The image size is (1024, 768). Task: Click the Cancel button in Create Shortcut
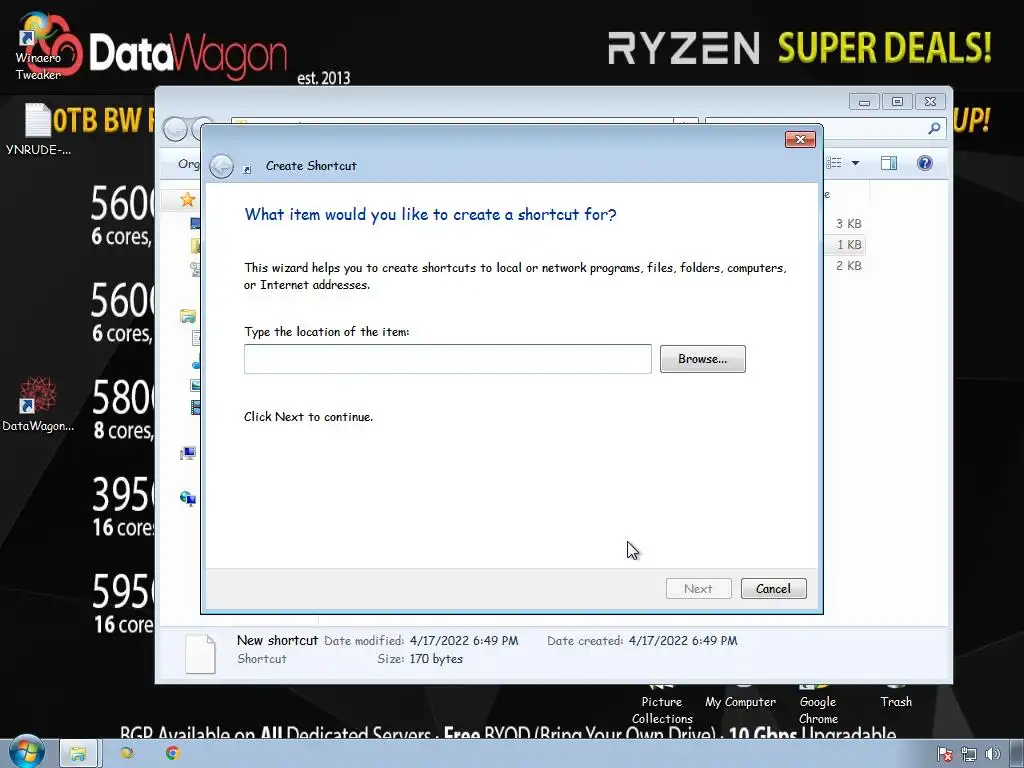(x=773, y=588)
